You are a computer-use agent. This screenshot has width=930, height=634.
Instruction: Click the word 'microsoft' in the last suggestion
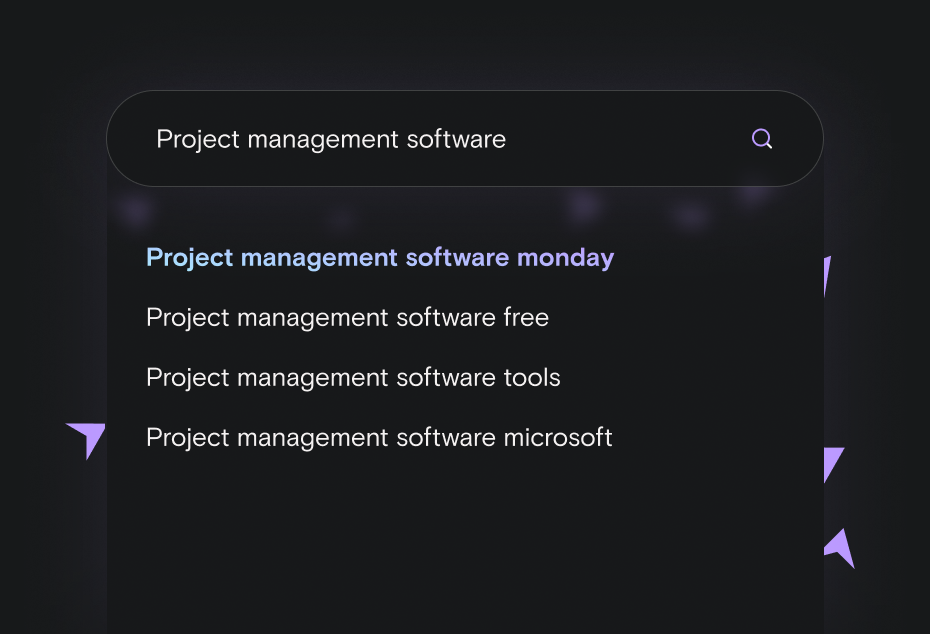pos(558,437)
